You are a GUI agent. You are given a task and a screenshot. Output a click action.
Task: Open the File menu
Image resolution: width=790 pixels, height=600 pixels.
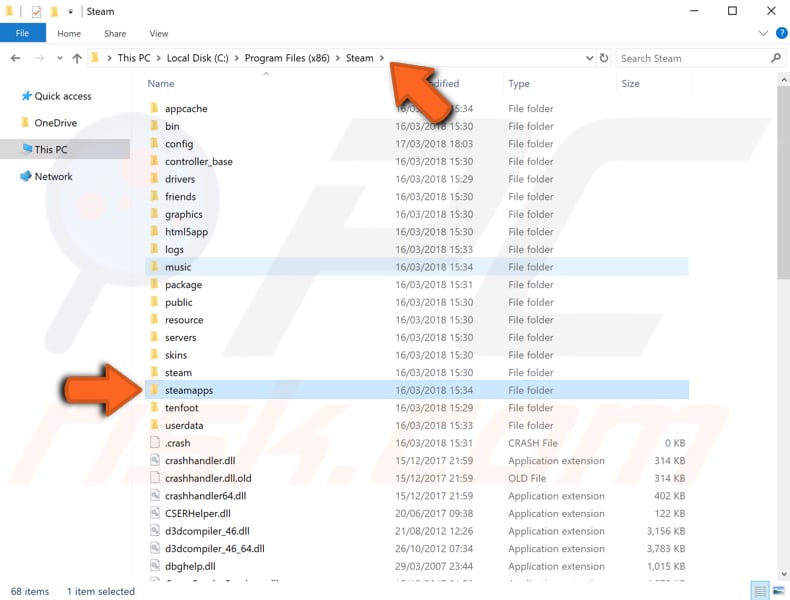coord(23,33)
